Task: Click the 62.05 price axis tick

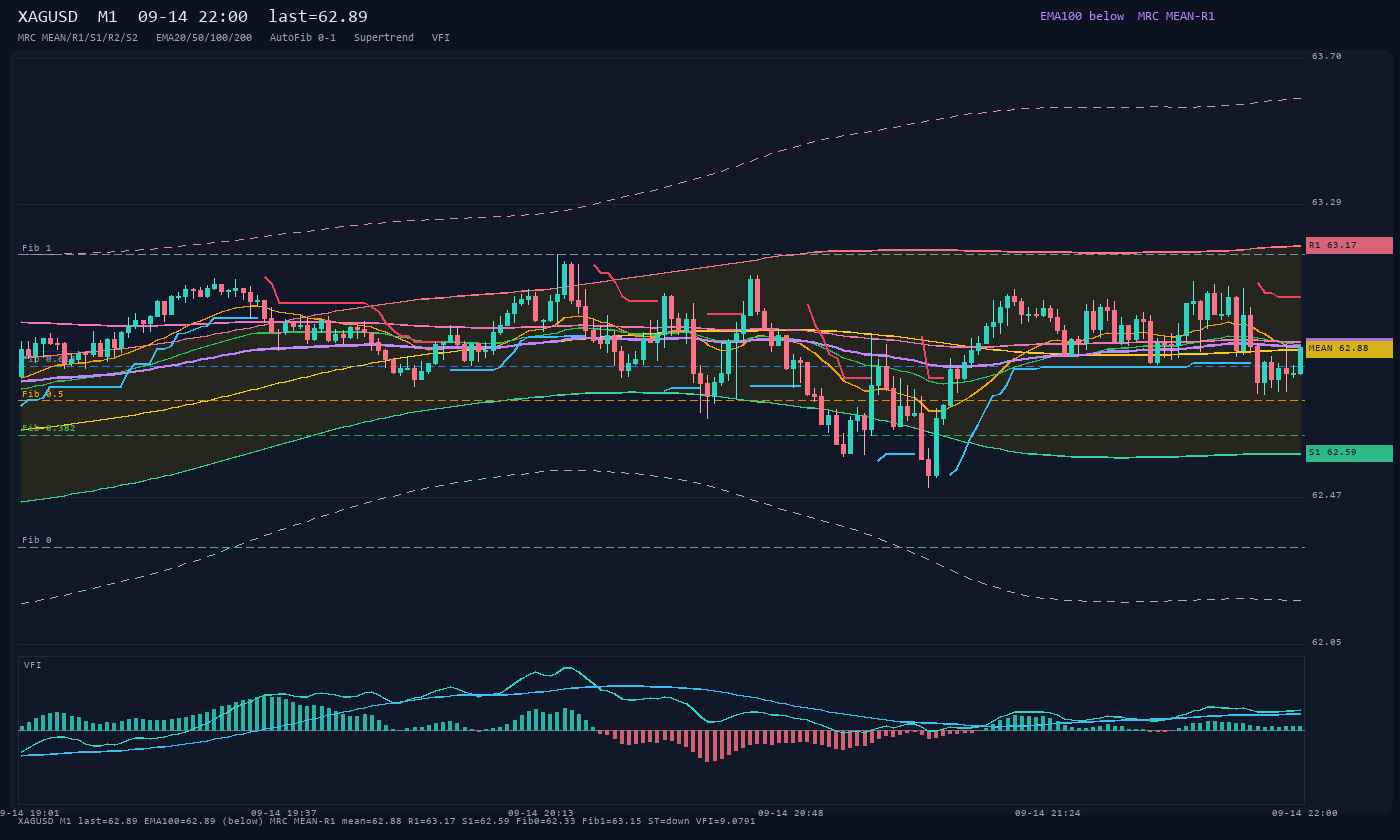Action: point(1327,643)
